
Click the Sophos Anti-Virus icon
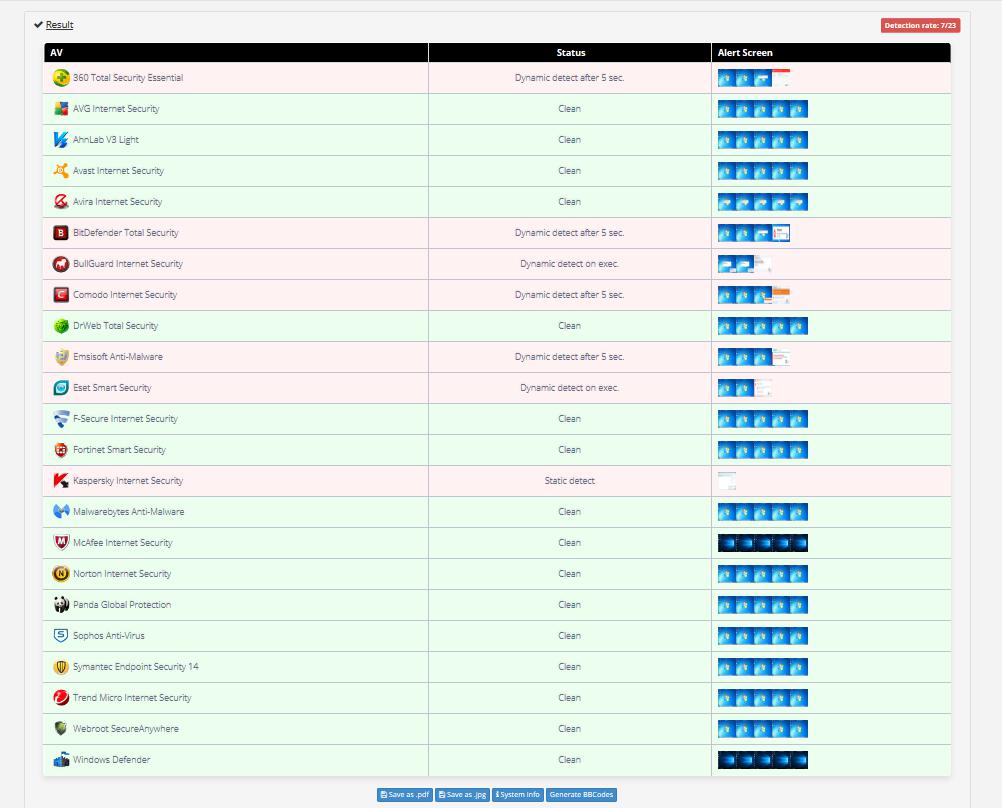point(61,635)
